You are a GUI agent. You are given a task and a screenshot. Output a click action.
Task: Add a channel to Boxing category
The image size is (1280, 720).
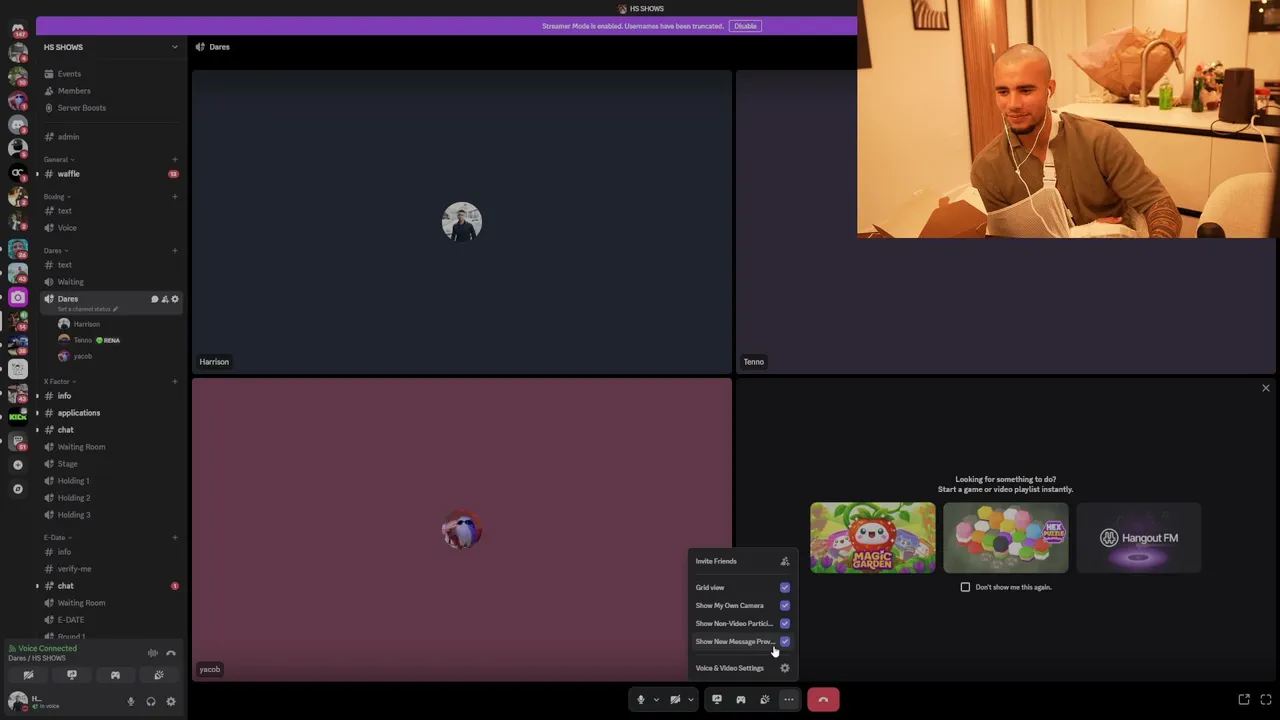tap(175, 197)
